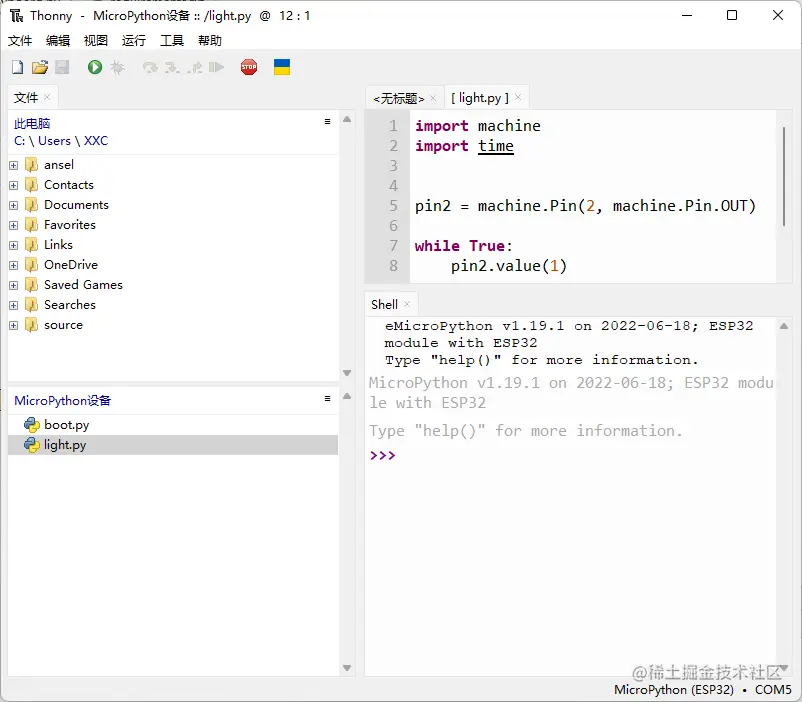Viewport: 802px width, 702px height.
Task: Click the Searches folder icon
Action: click(x=31, y=305)
